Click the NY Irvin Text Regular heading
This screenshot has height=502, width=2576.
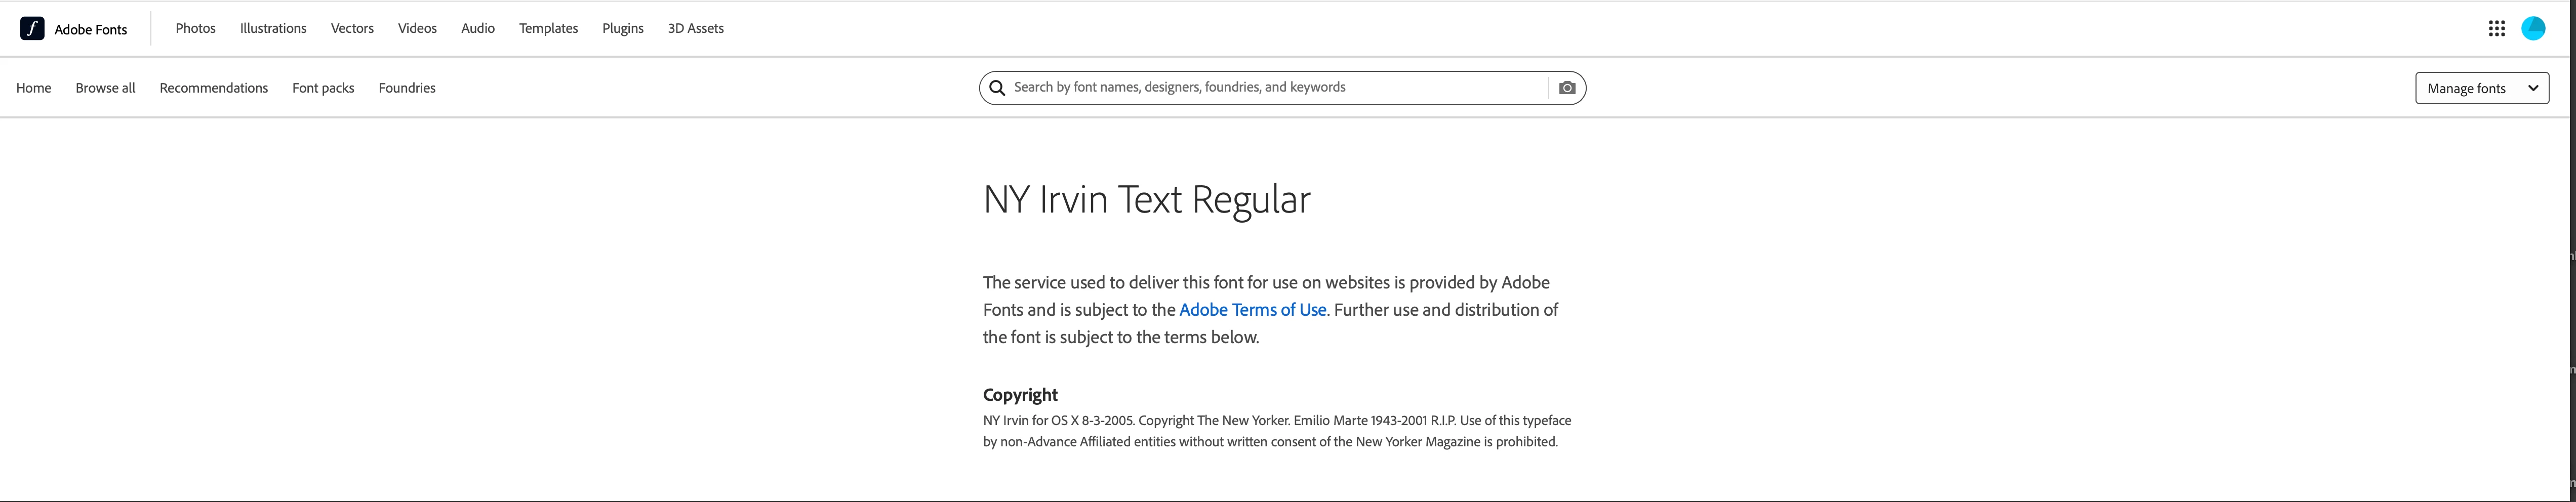tap(1147, 199)
